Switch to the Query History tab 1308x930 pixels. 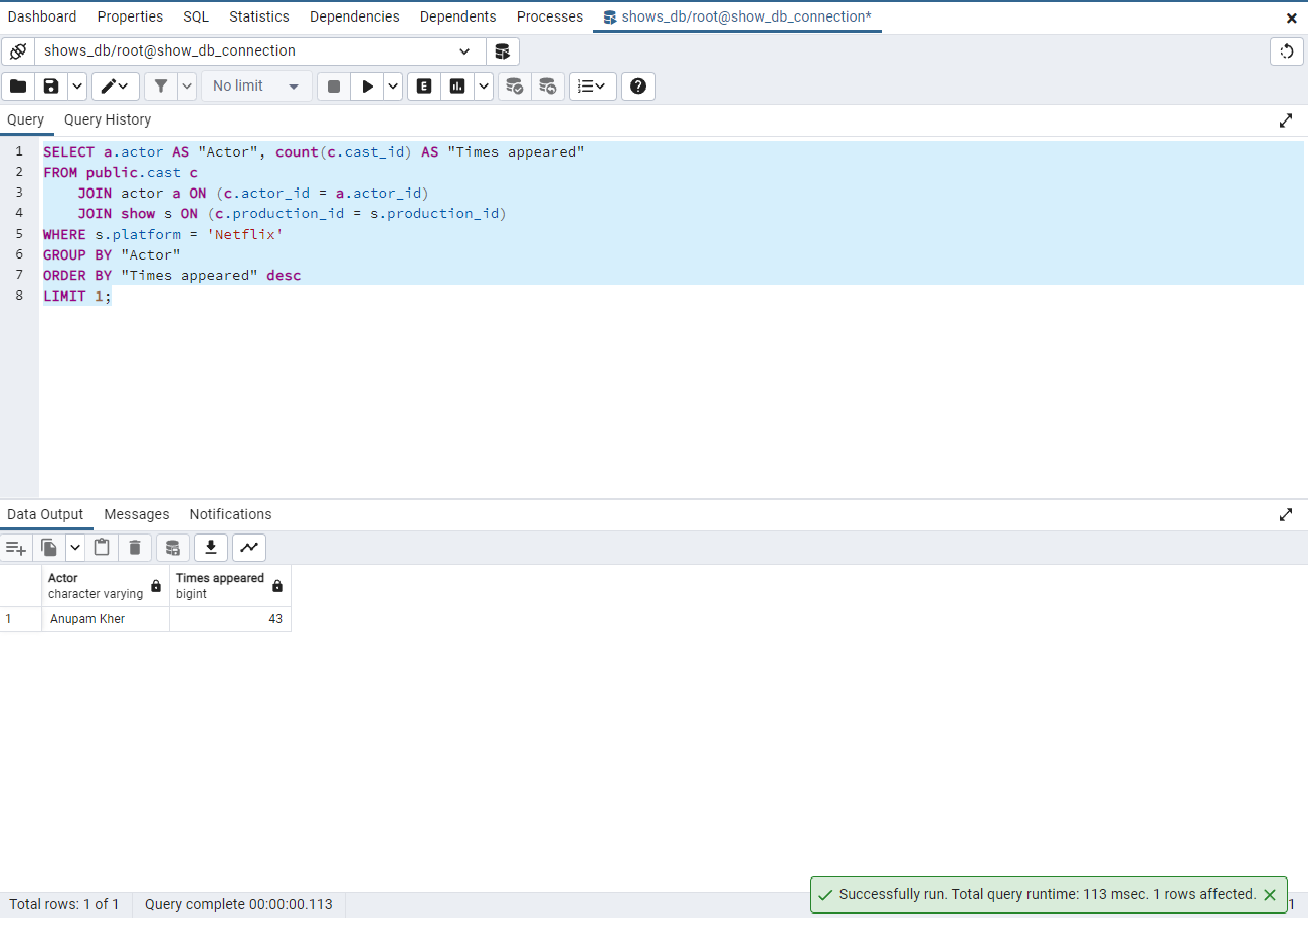pyautogui.click(x=107, y=120)
